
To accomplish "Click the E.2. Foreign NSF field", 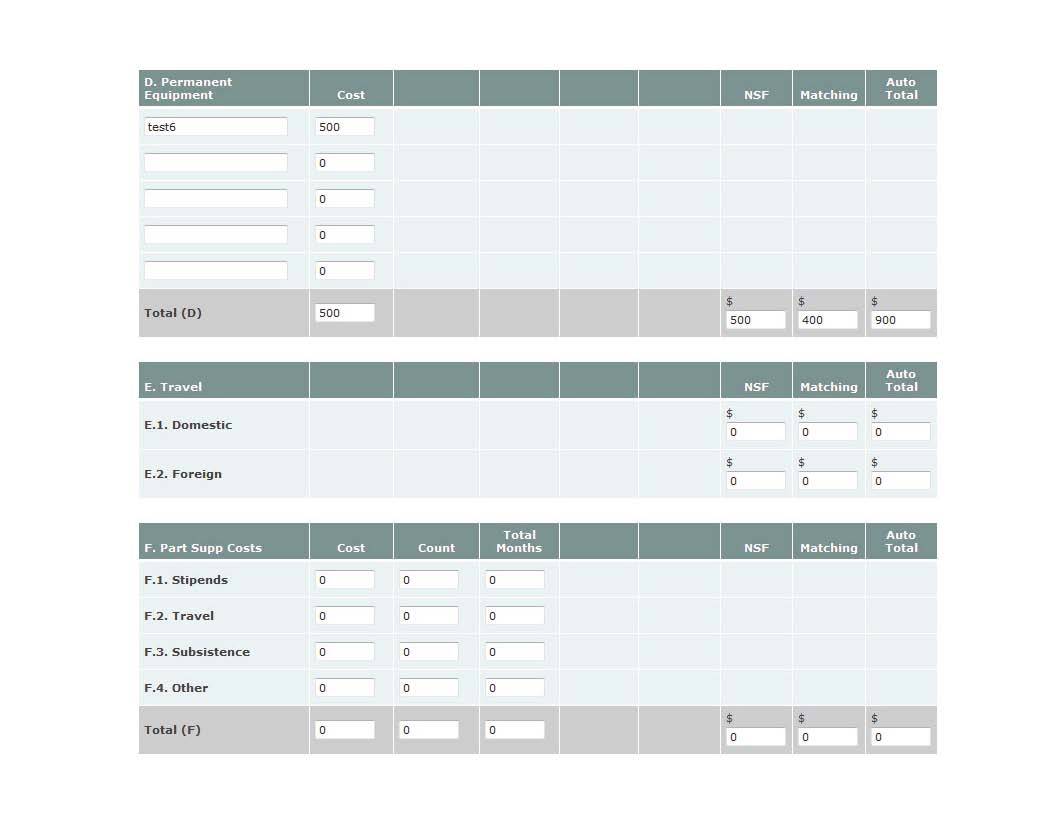I will [x=756, y=481].
